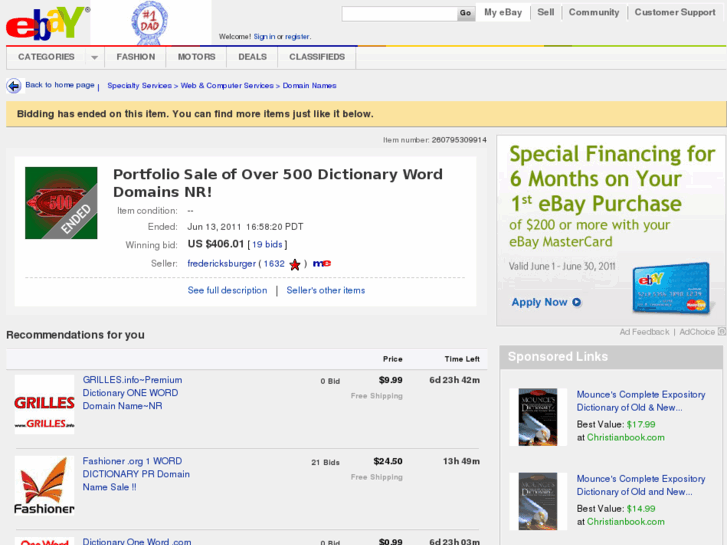Image resolution: width=727 pixels, height=545 pixels.
Task: Click the Fashioner butterfly logo thumbnail
Action: [x=44, y=485]
